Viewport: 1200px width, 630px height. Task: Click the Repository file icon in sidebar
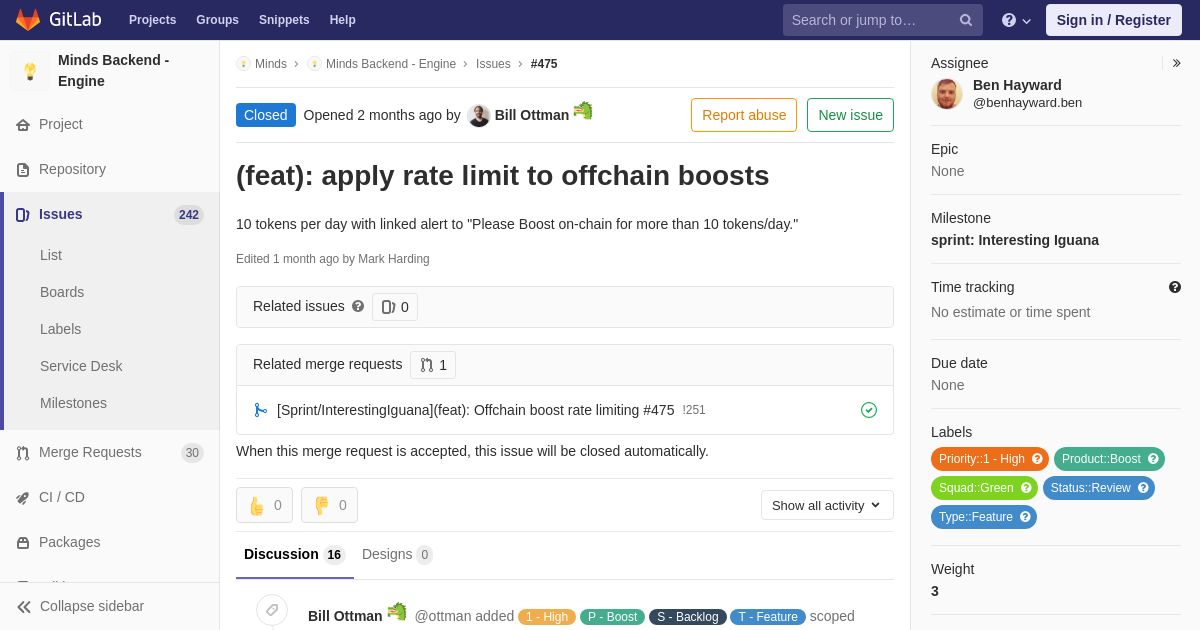coord(23,170)
